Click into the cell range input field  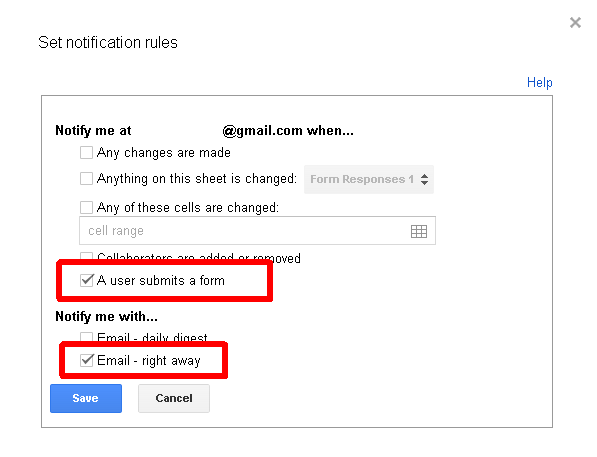point(257,231)
